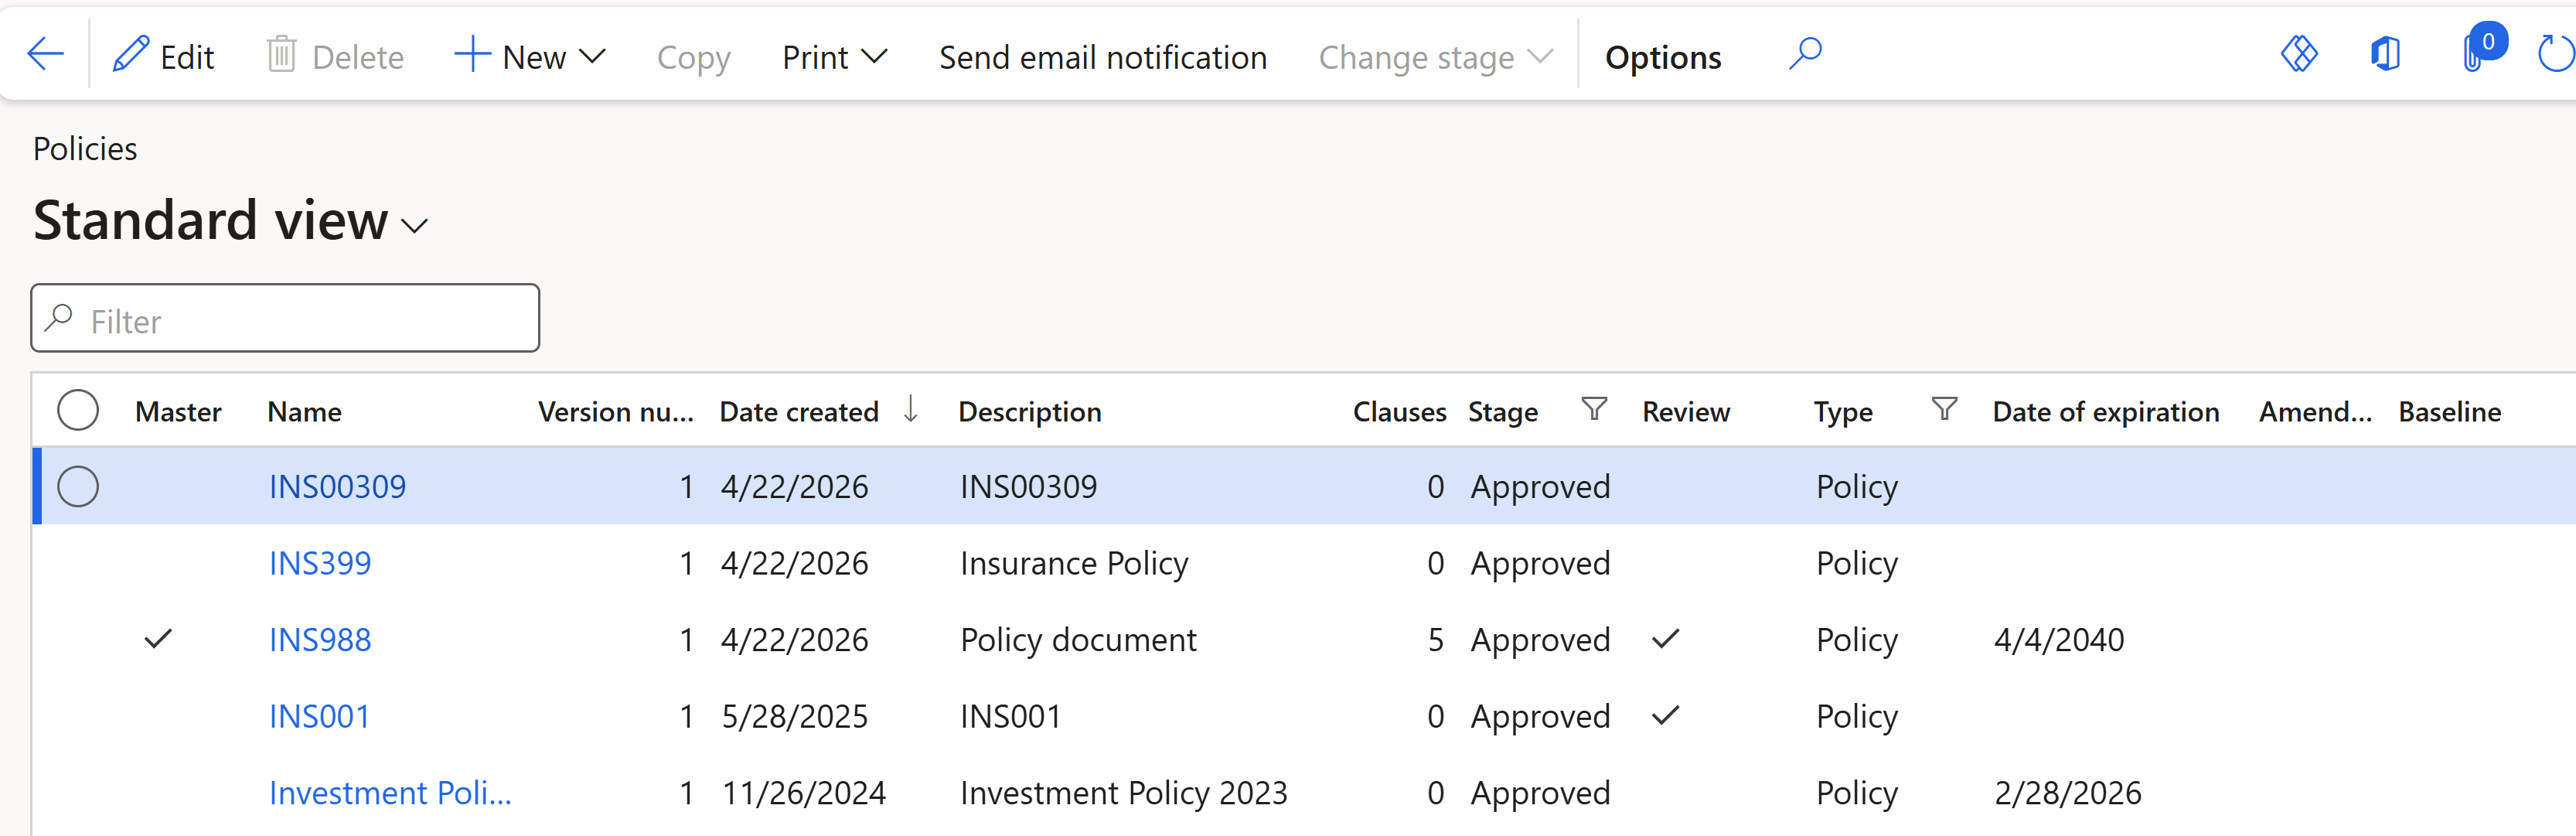The image size is (2576, 836).
Task: Open the Options menu tab
Action: [1662, 57]
